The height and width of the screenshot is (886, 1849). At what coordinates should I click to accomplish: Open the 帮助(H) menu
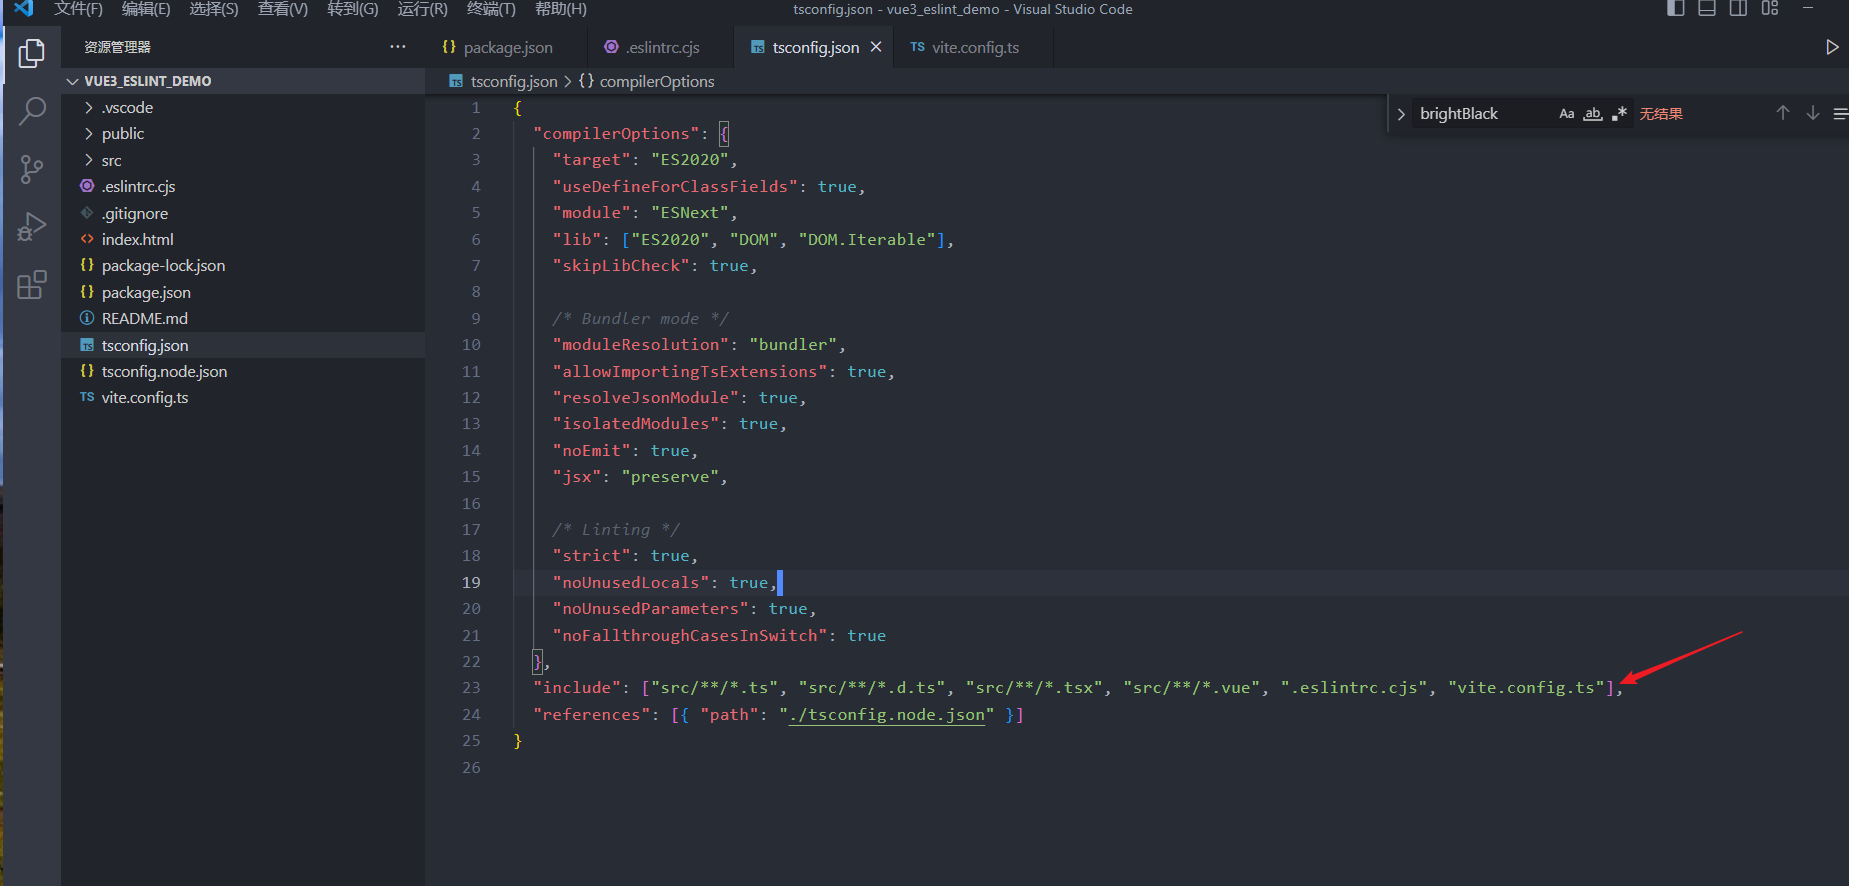[x=561, y=9]
